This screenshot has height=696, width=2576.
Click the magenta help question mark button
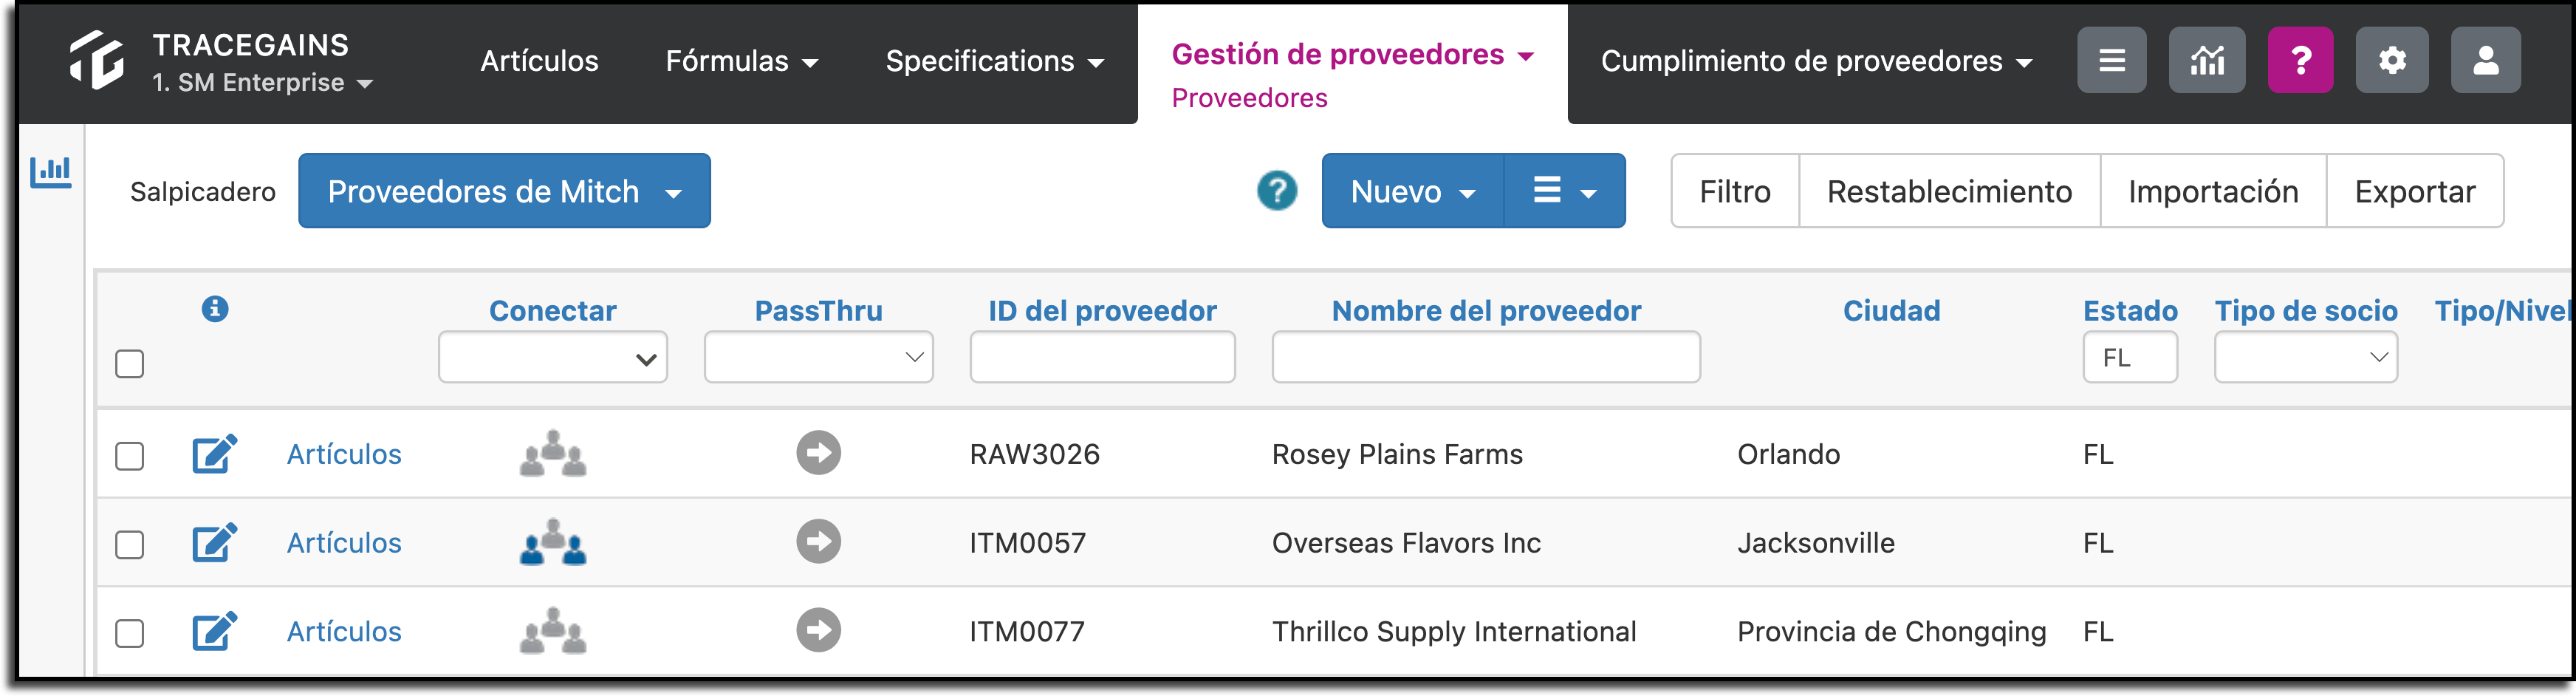coord(2300,60)
